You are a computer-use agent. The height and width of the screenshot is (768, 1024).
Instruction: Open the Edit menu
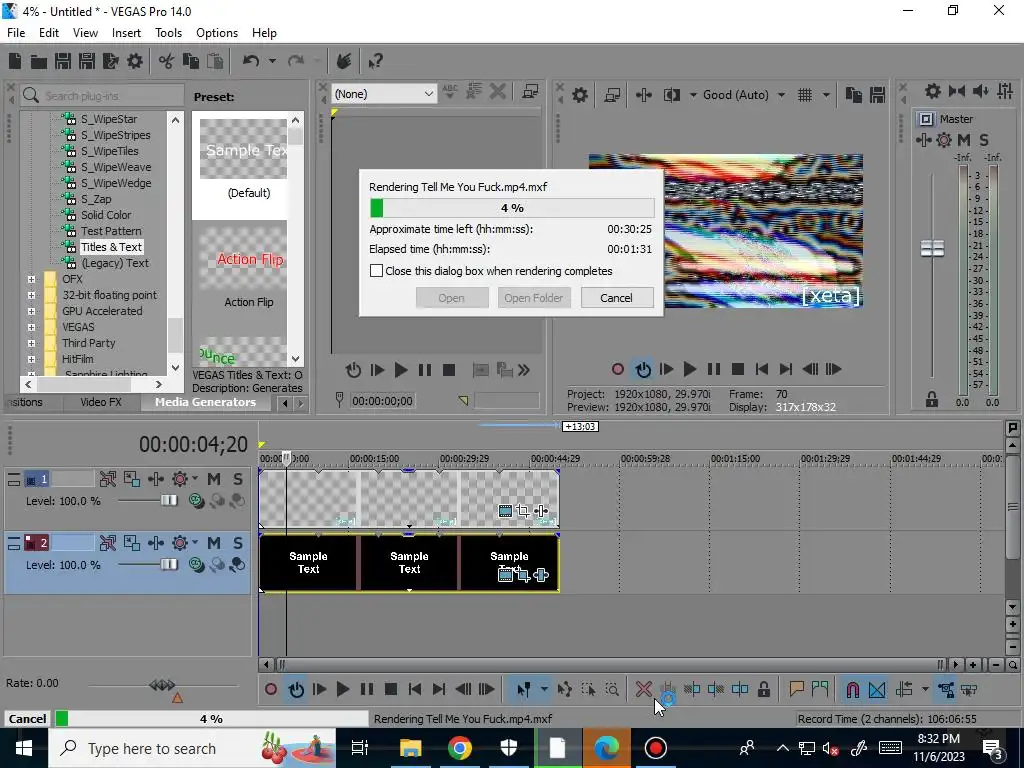[x=49, y=33]
